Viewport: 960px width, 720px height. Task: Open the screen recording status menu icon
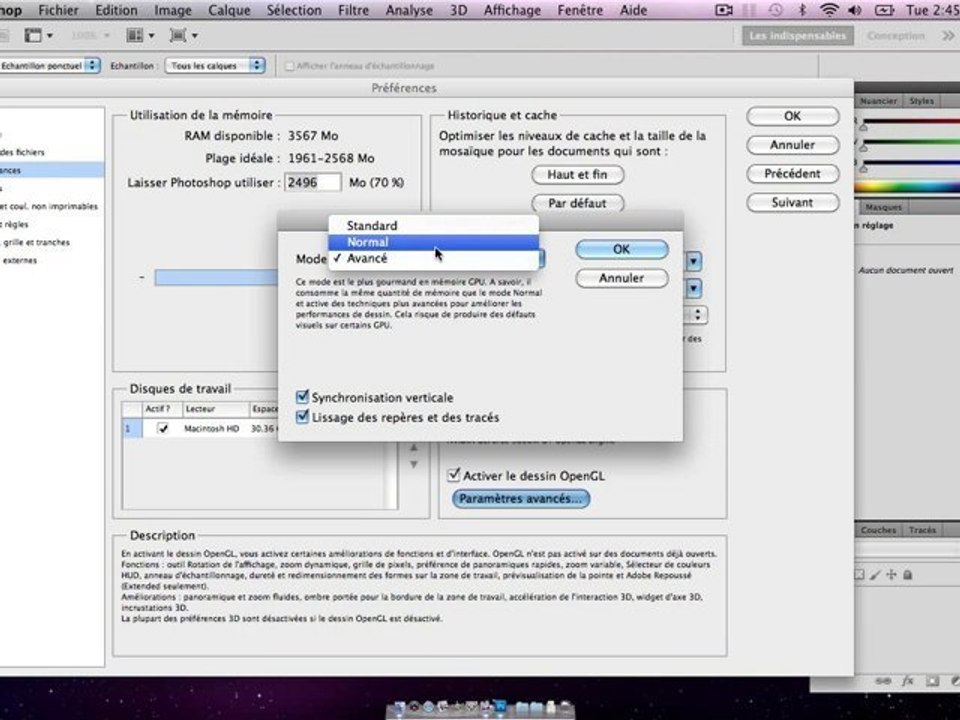[724, 10]
